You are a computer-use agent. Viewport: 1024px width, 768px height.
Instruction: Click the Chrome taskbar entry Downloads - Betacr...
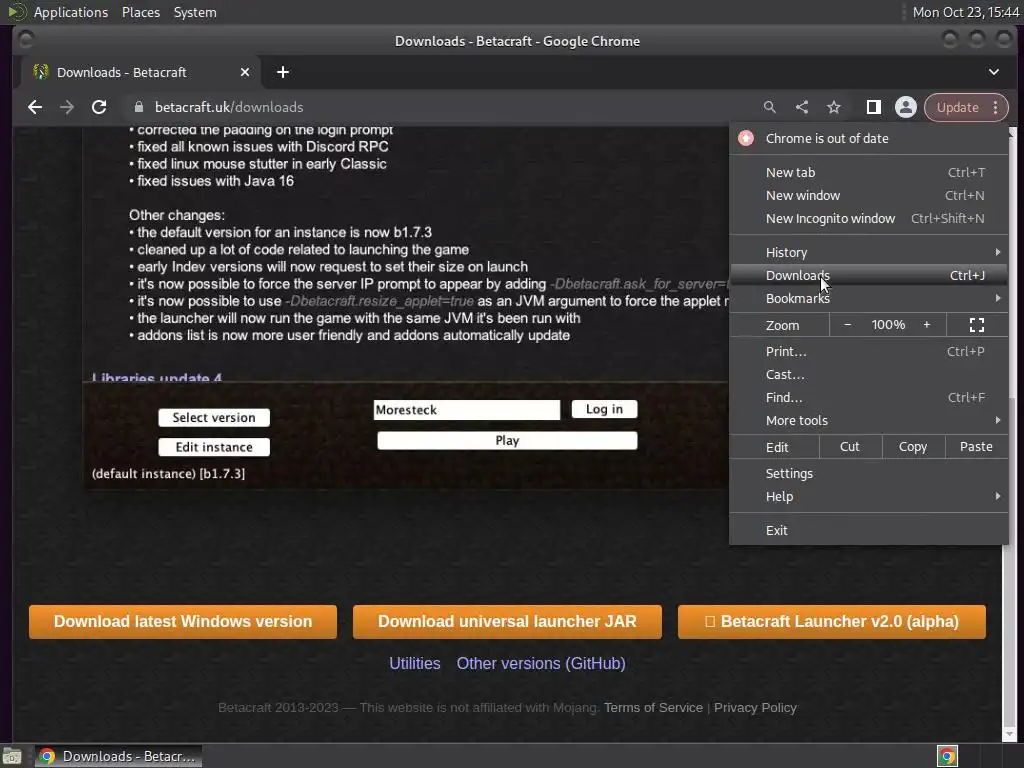coord(118,756)
